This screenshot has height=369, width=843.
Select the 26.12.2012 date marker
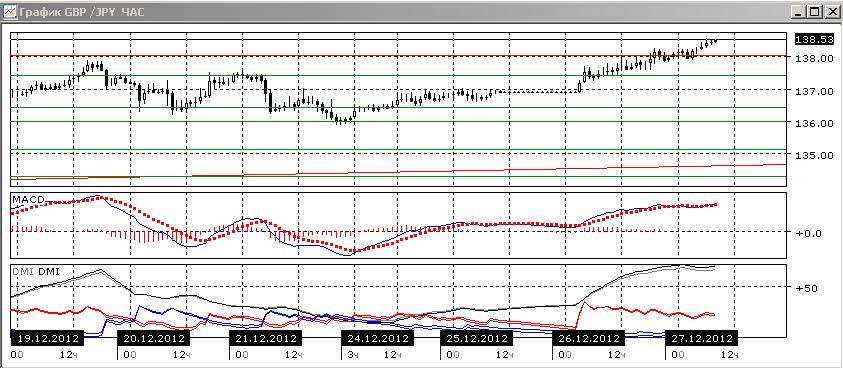tap(588, 339)
